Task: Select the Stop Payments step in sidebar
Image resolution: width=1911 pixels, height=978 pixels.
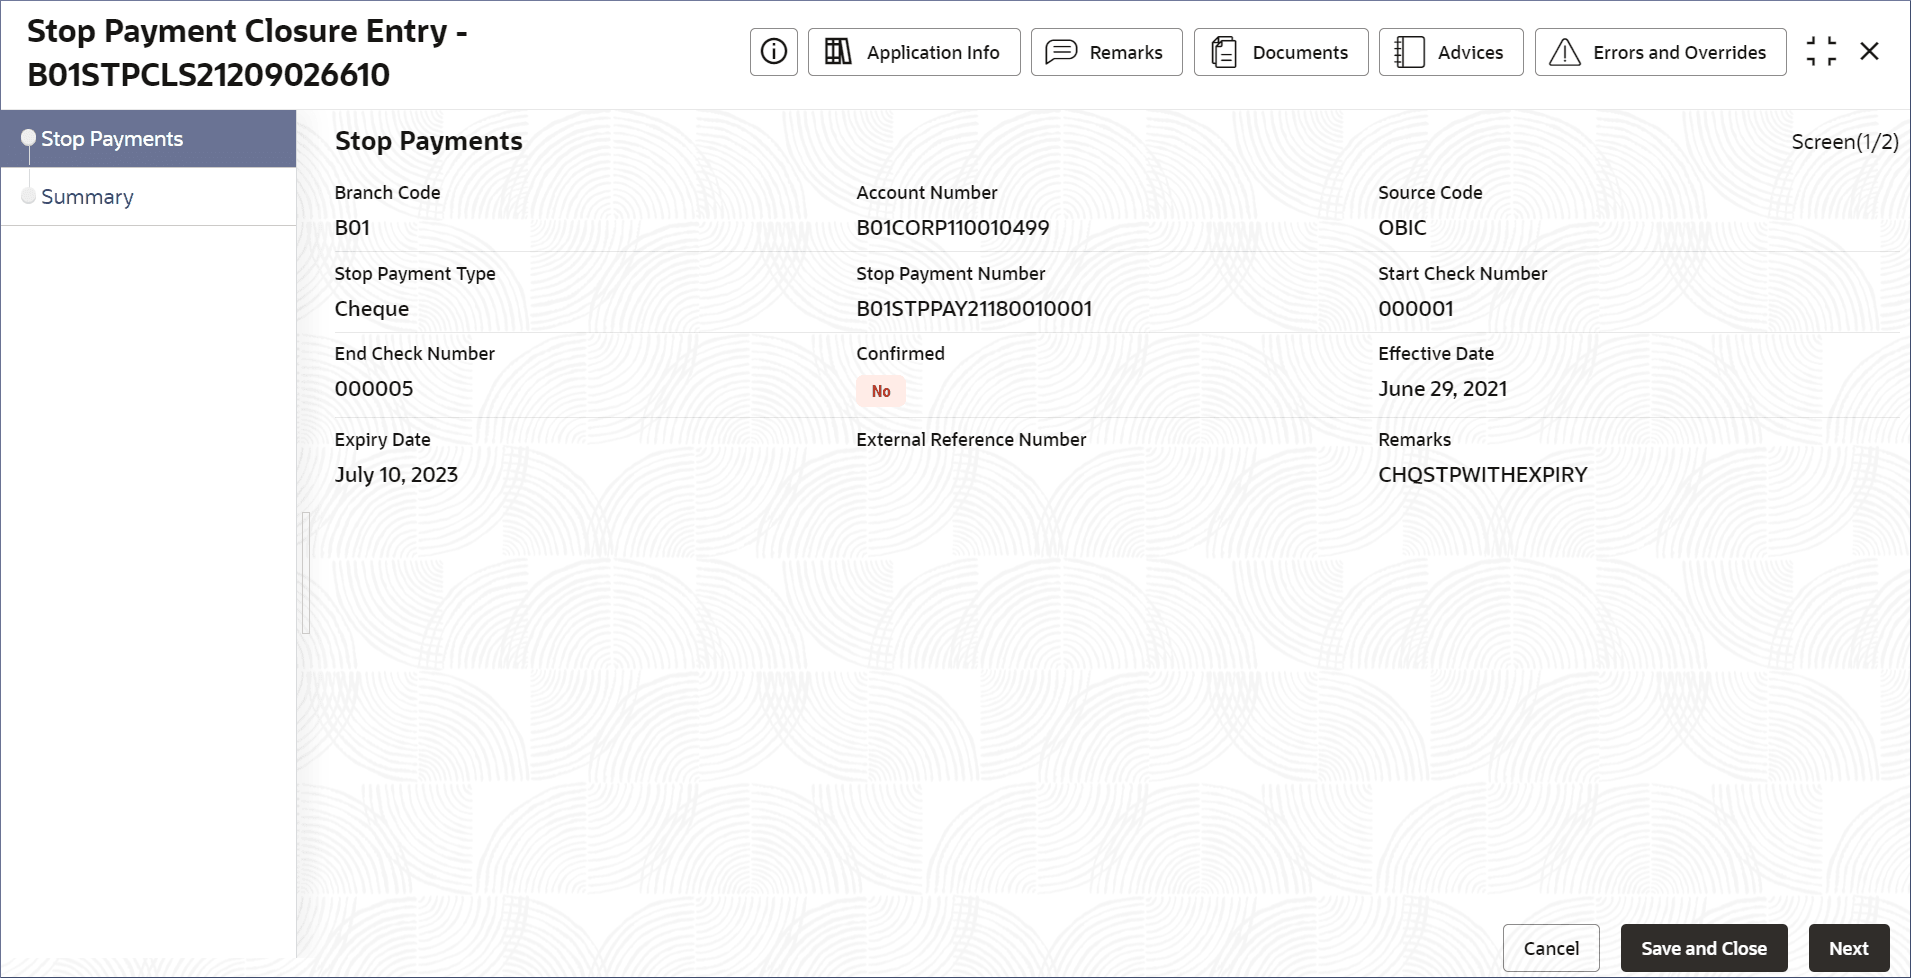Action: 148,139
